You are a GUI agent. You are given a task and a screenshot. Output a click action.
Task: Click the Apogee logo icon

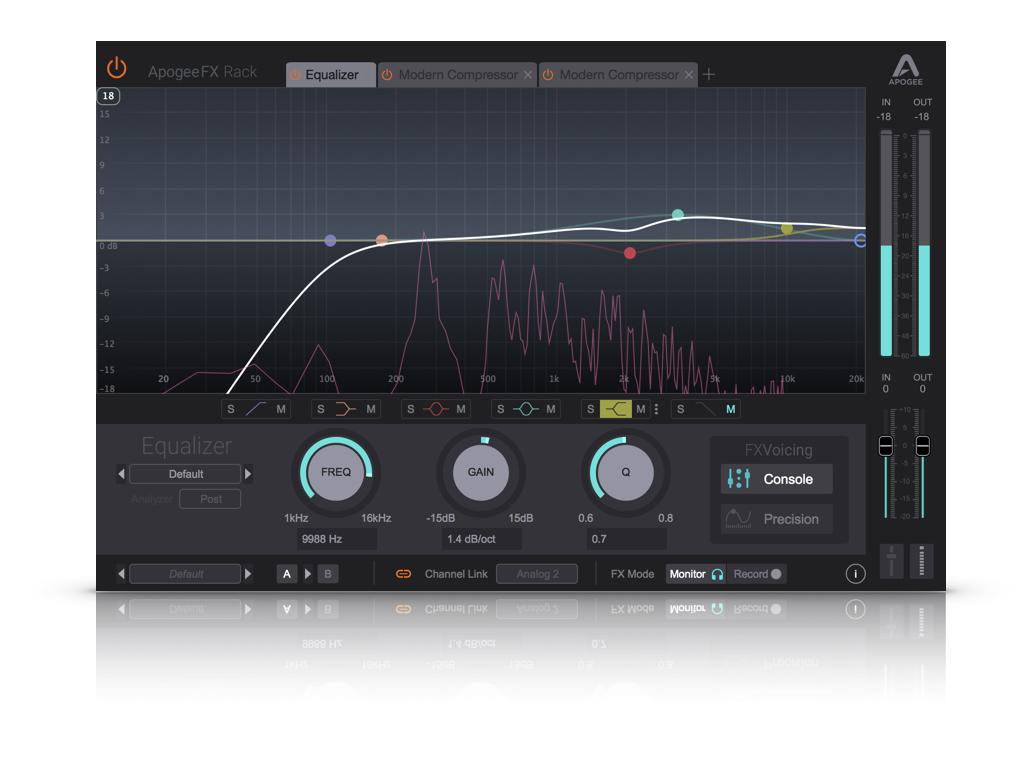[x=905, y=70]
